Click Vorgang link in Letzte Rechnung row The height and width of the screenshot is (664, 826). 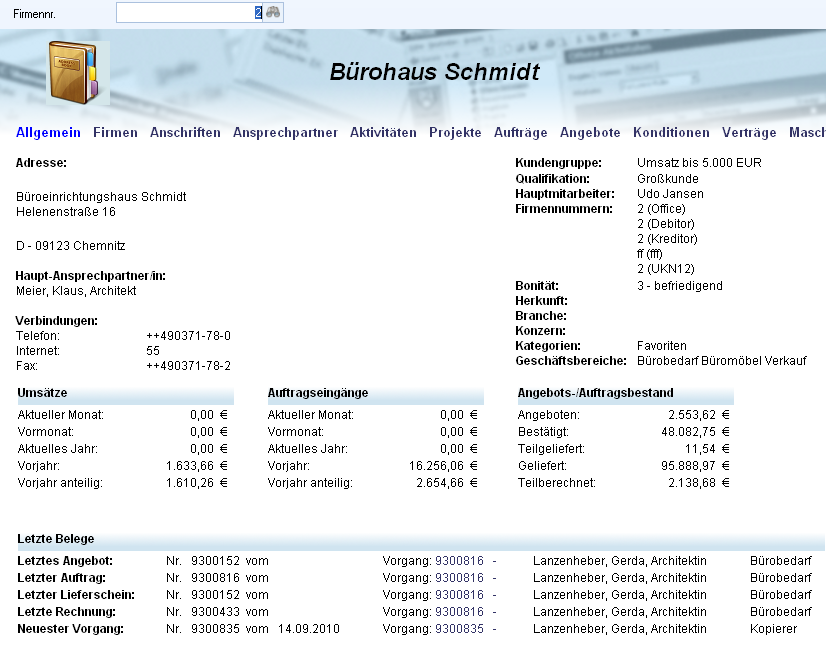coord(459,612)
